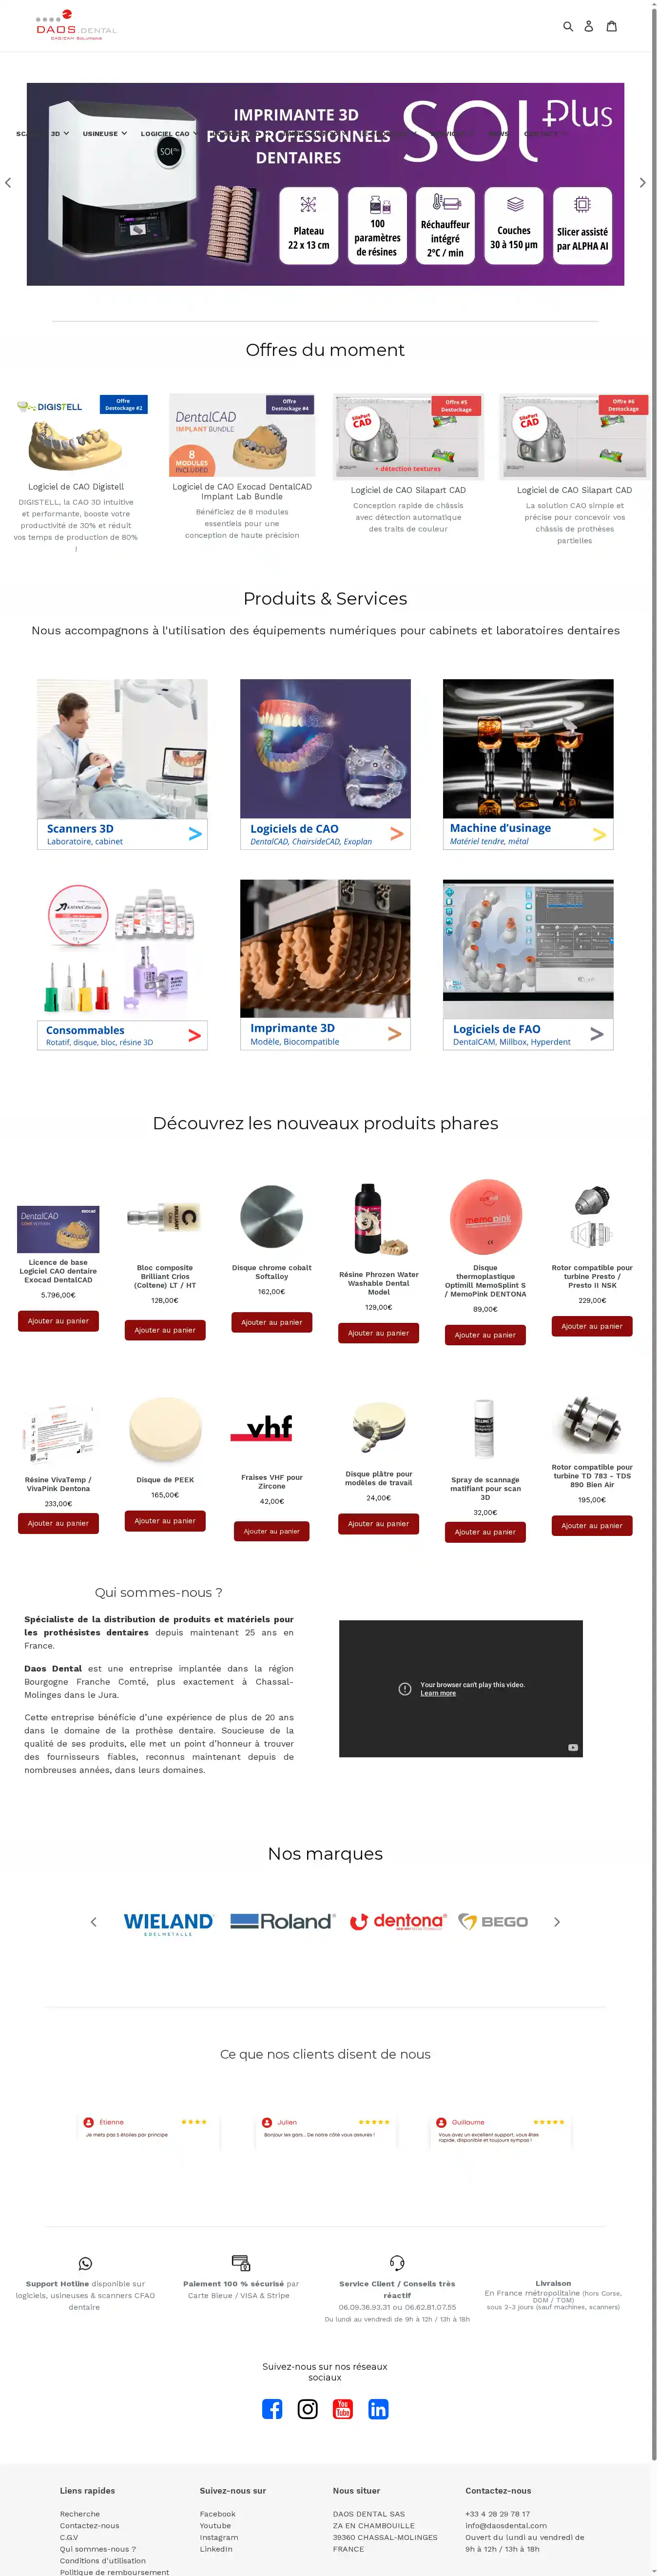Go to next banner slide arrow
658x2576 pixels.
[642, 183]
